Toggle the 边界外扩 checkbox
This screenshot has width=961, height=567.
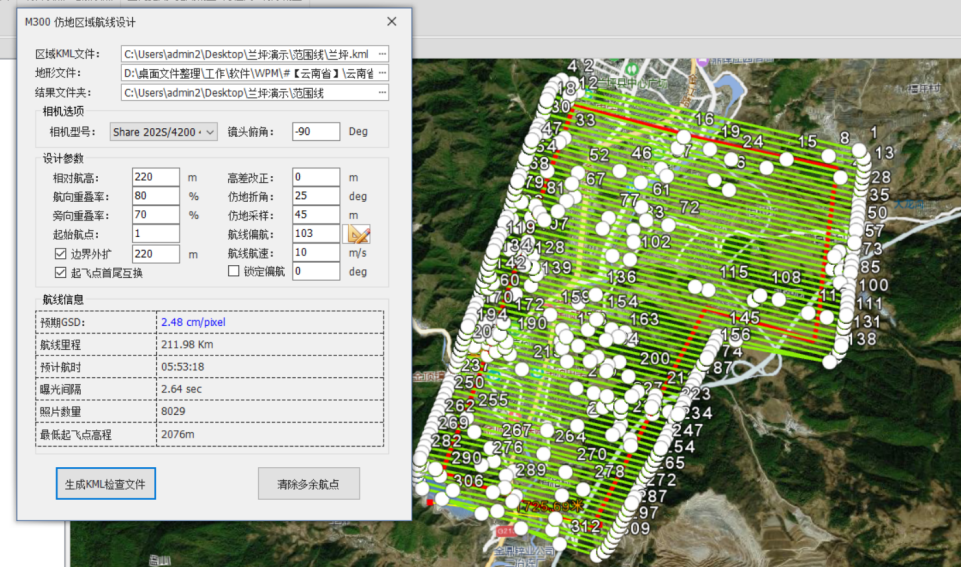(60, 254)
